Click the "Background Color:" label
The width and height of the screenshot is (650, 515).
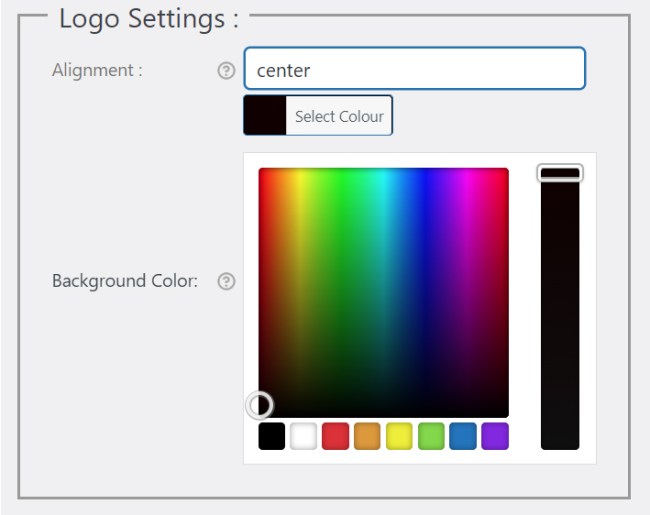click(125, 281)
